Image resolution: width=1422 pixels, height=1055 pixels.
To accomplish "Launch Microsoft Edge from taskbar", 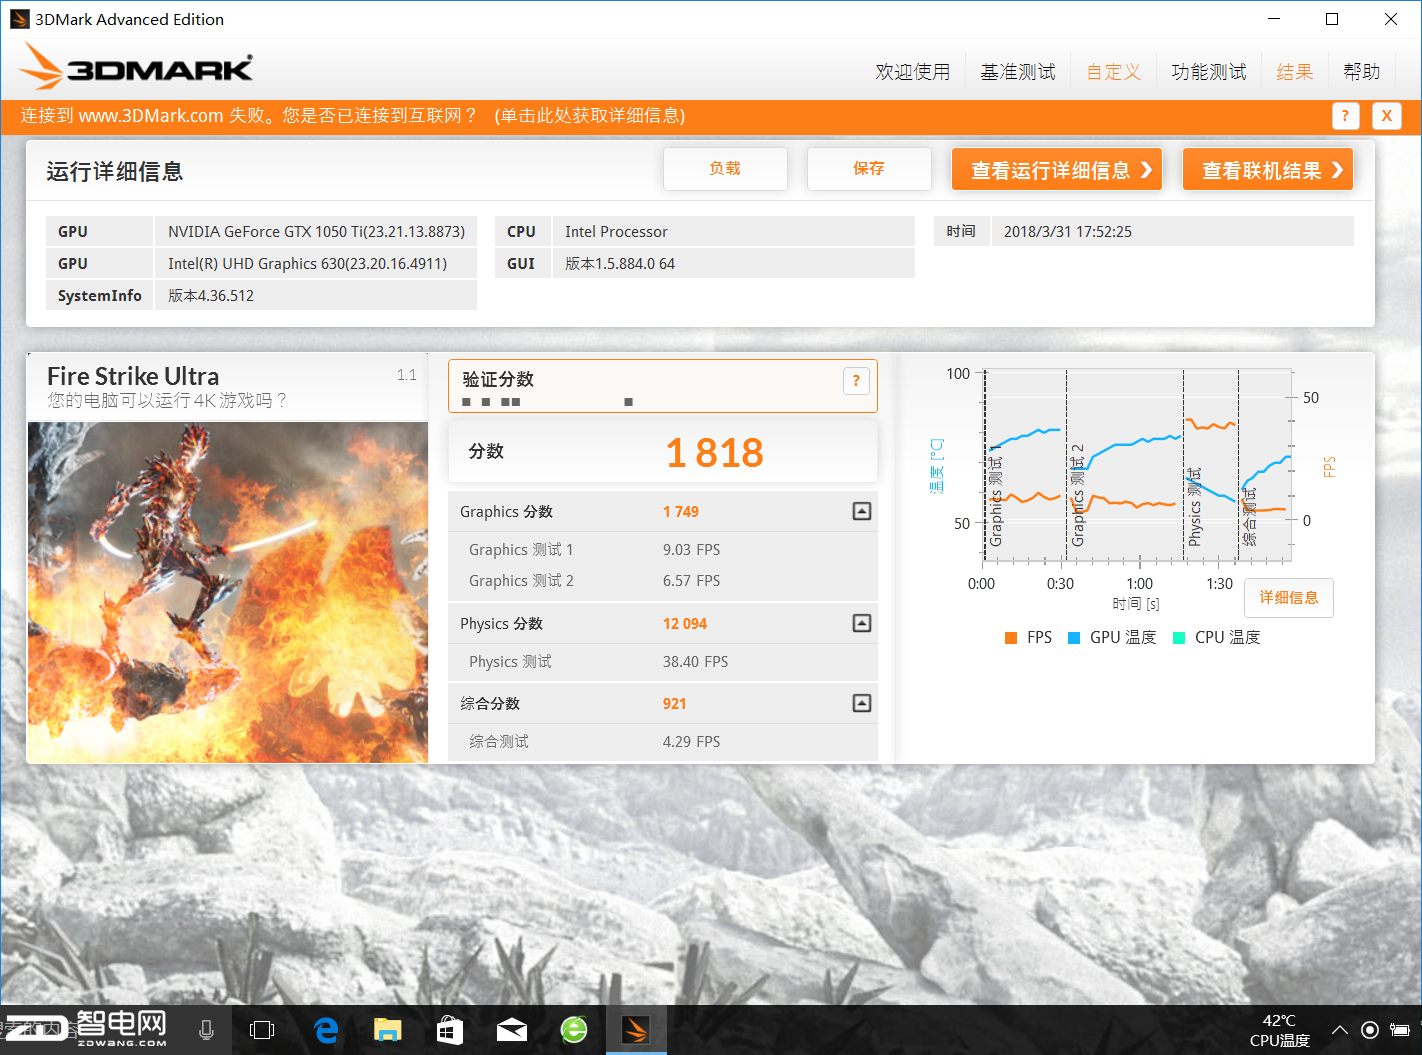I will tap(326, 1030).
